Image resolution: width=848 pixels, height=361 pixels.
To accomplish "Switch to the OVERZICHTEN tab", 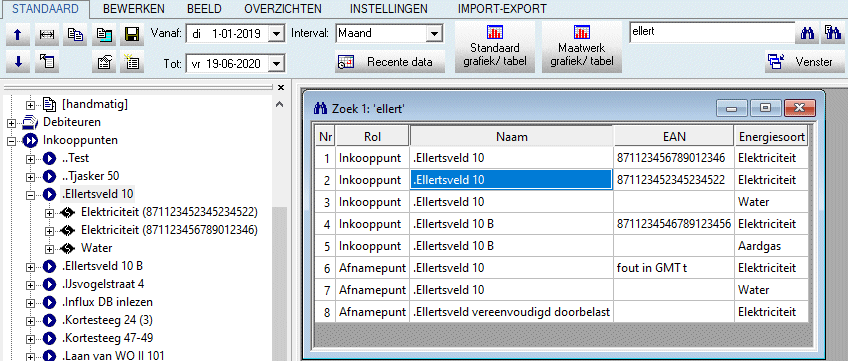I will point(283,9).
